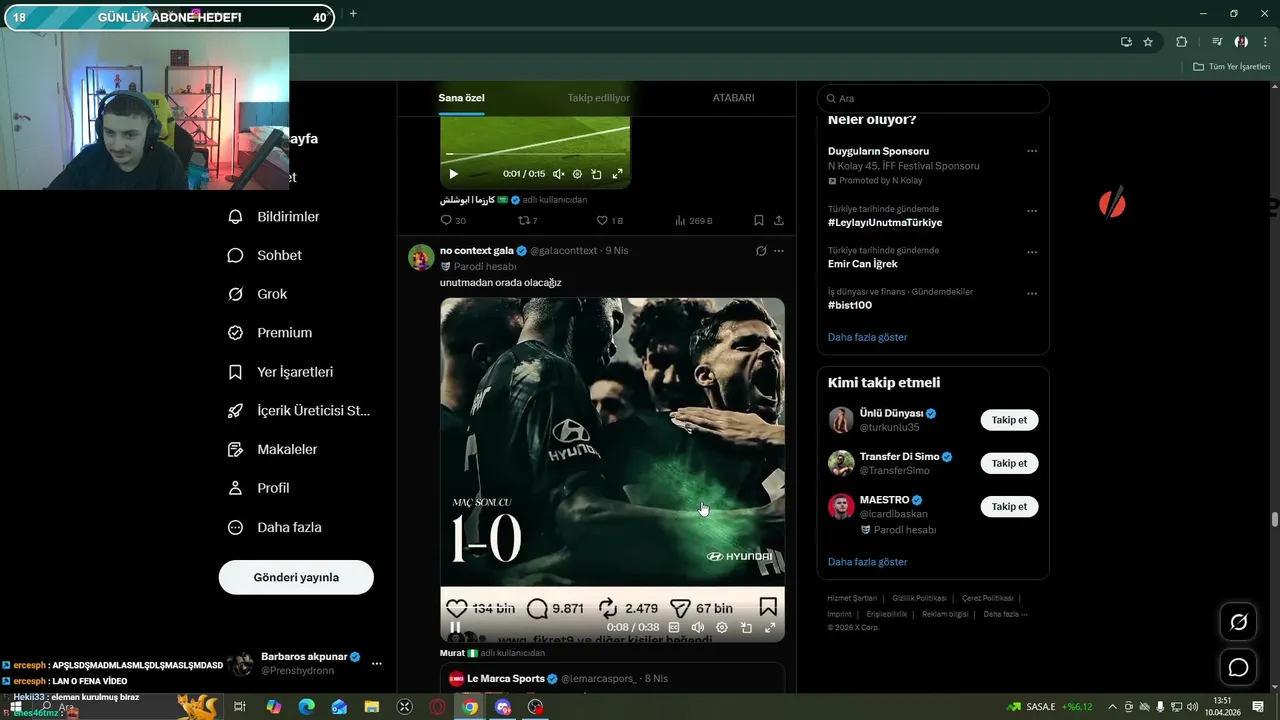Open Makaleler articles page
The height and width of the screenshot is (720, 1280).
coord(273,450)
